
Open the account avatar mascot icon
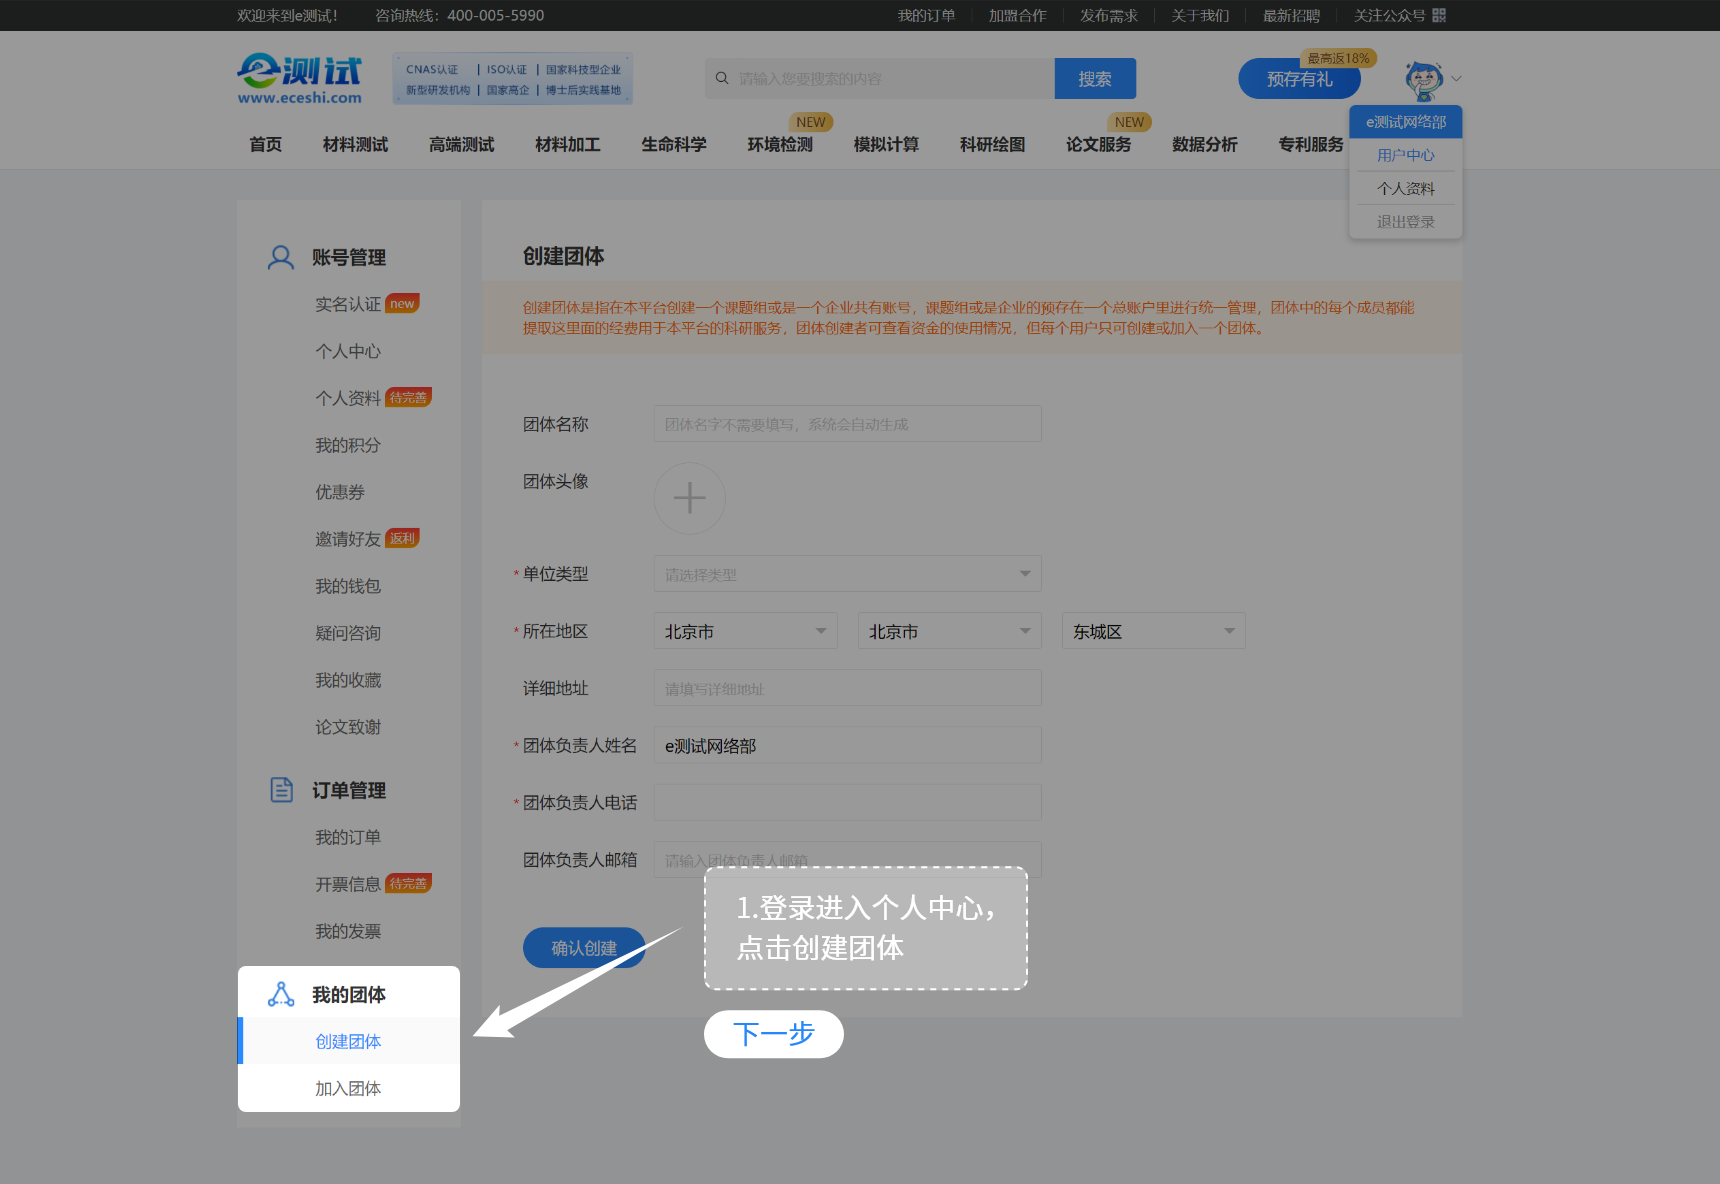point(1422,79)
